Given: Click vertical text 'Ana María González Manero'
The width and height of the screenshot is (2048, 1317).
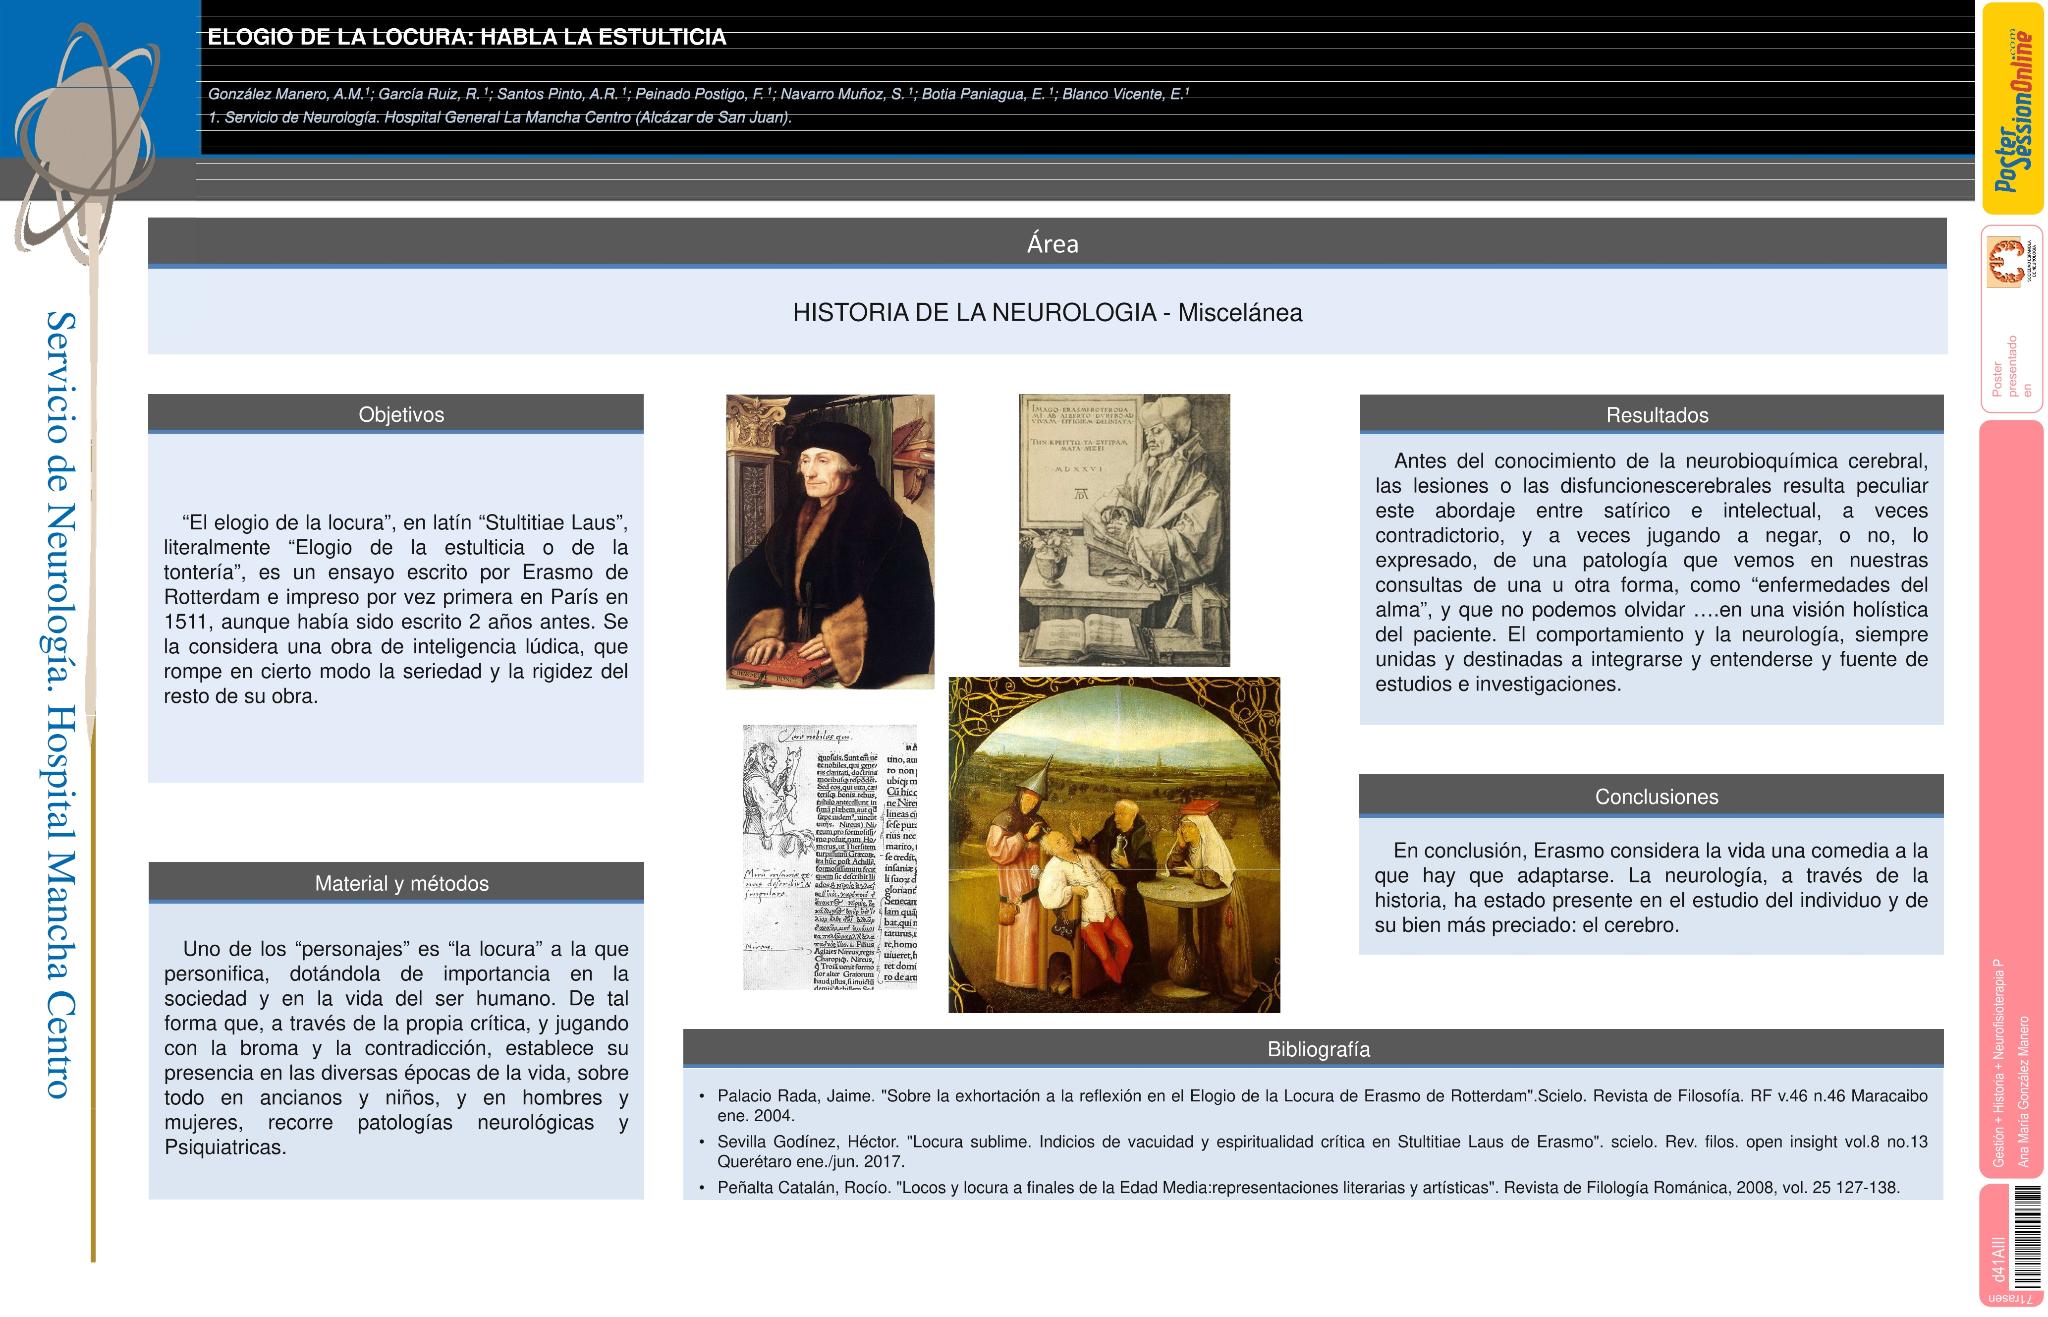Looking at the screenshot, I should [2023, 1091].
